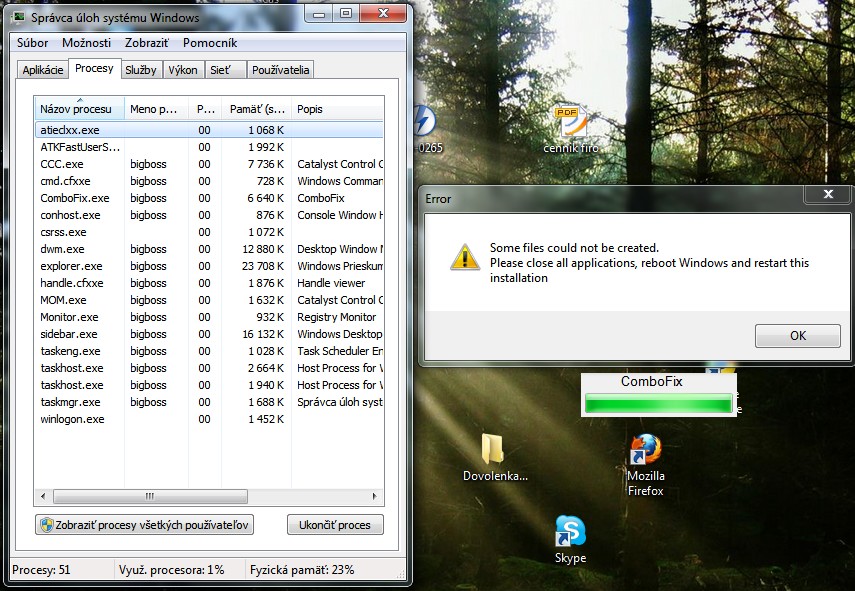
Task: Sort by the P... CPU column header
Action: coord(205,109)
